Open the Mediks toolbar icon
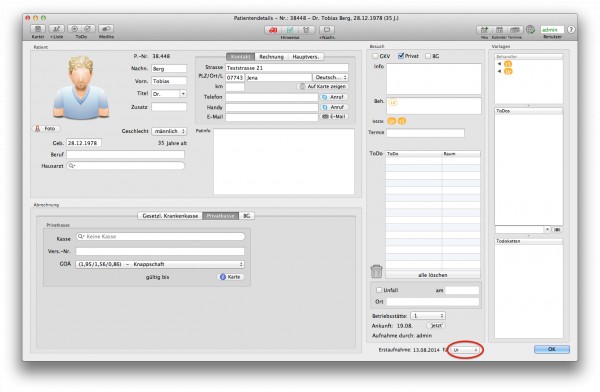Screen dimensions: 600x392 (106, 29)
